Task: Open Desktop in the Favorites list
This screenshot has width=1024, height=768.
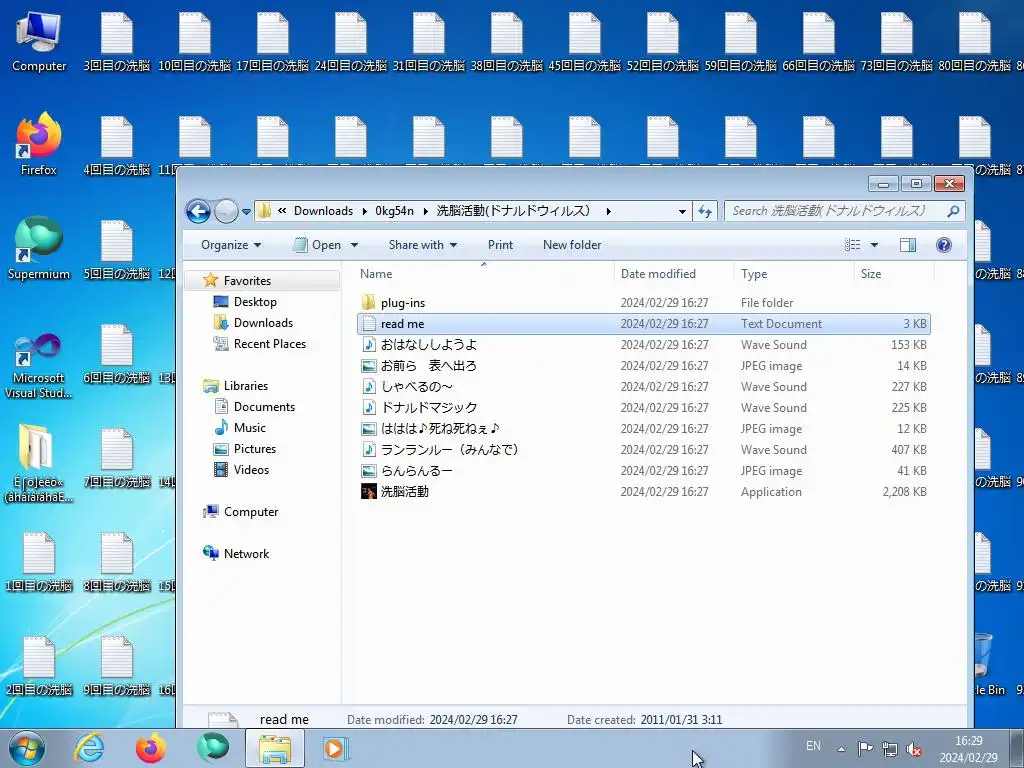Action: [x=255, y=302]
